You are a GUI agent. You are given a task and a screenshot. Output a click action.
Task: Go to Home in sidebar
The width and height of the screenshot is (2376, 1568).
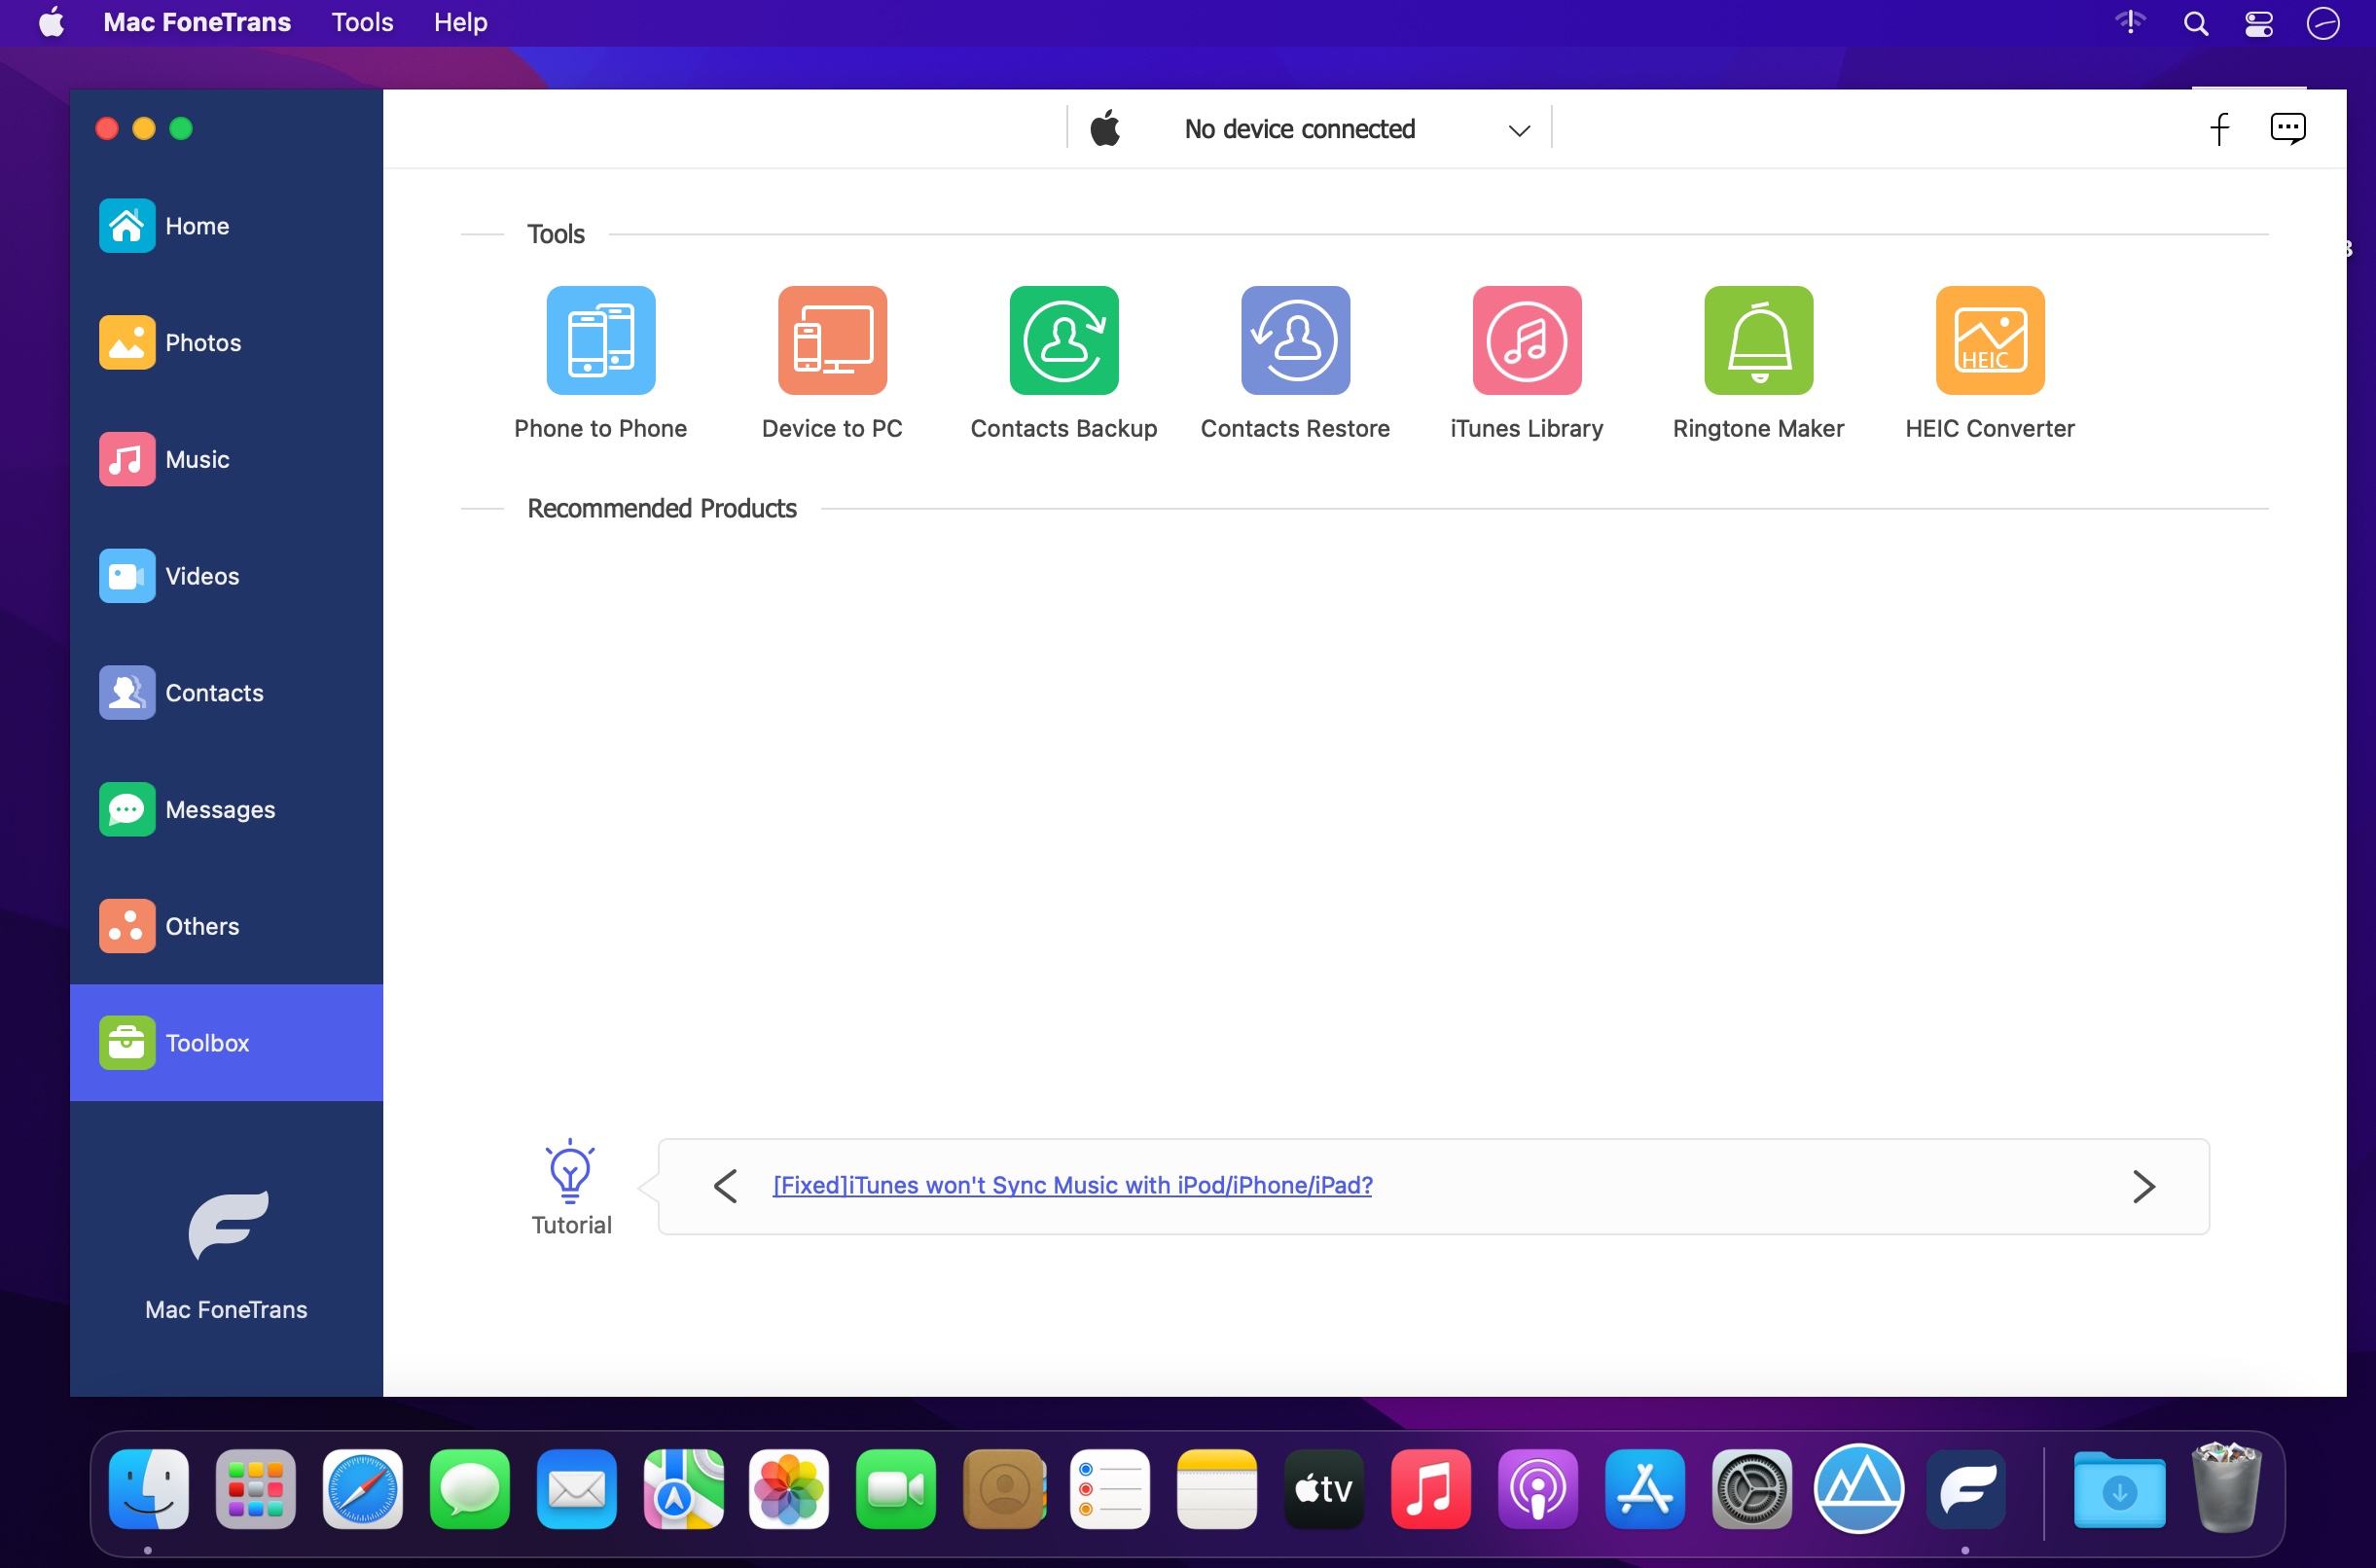(226, 226)
